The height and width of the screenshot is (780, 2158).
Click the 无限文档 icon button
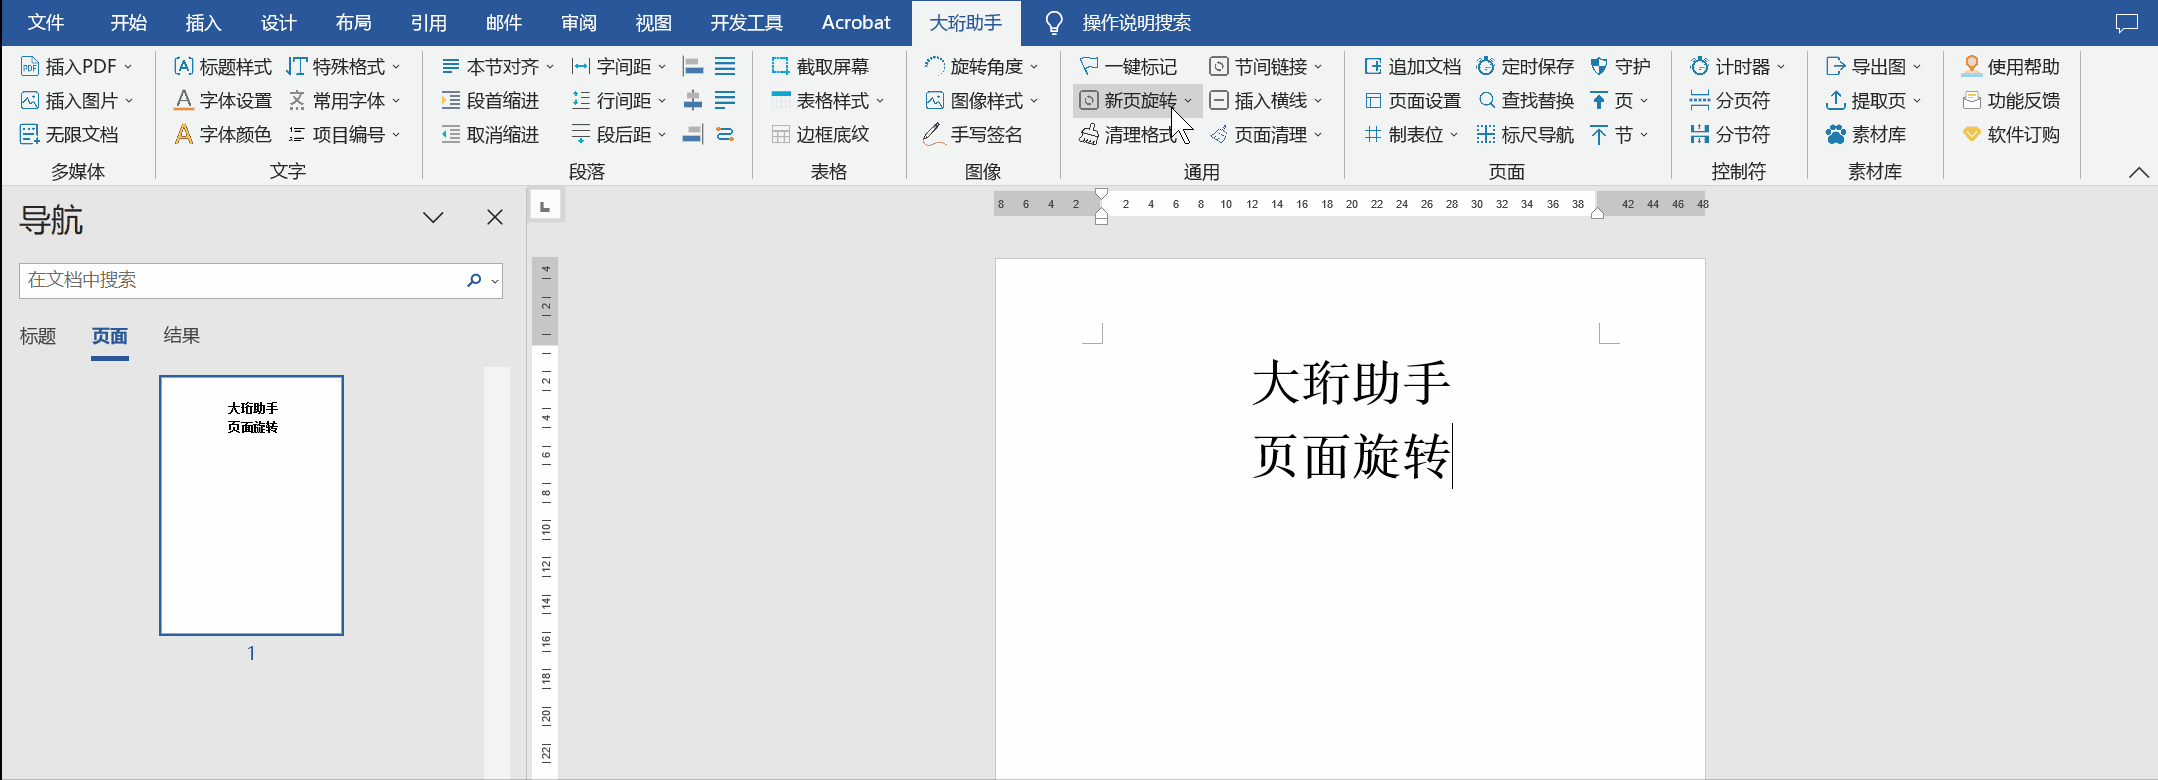(x=69, y=134)
